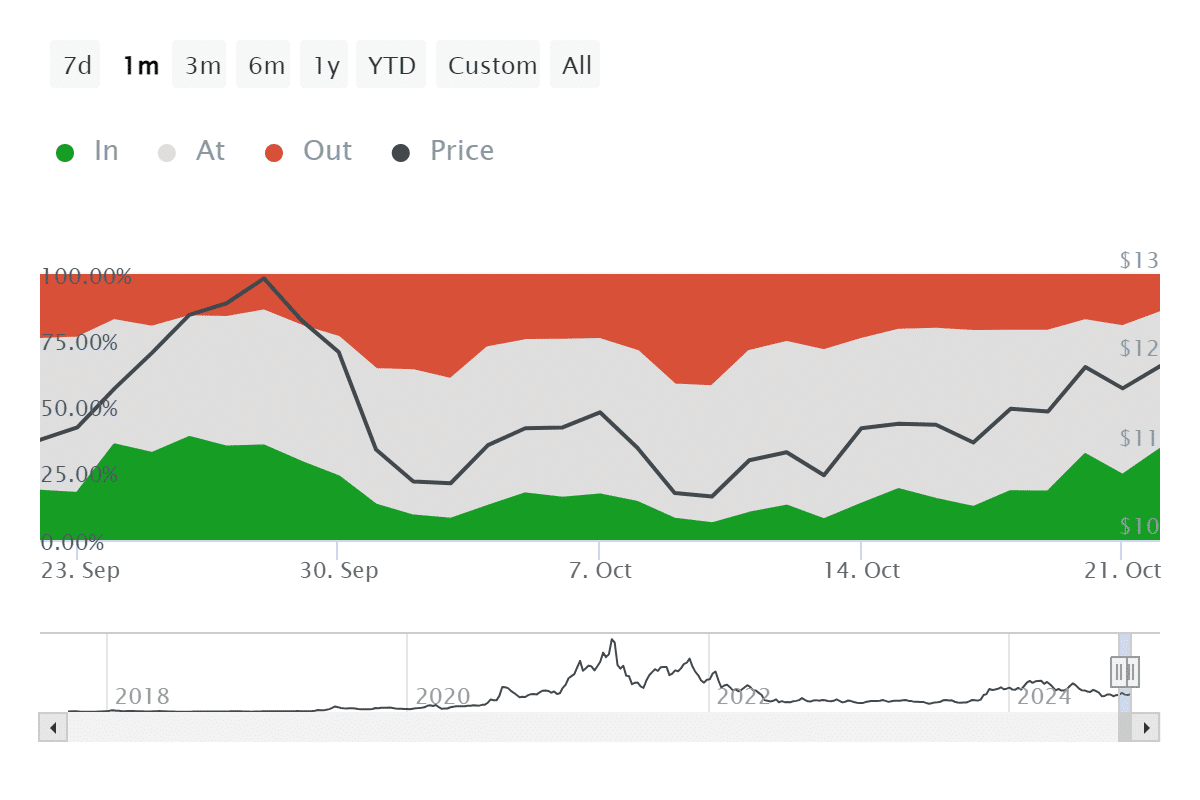Click the dark Price legend dot
This screenshot has width=1200, height=800.
coord(399,150)
